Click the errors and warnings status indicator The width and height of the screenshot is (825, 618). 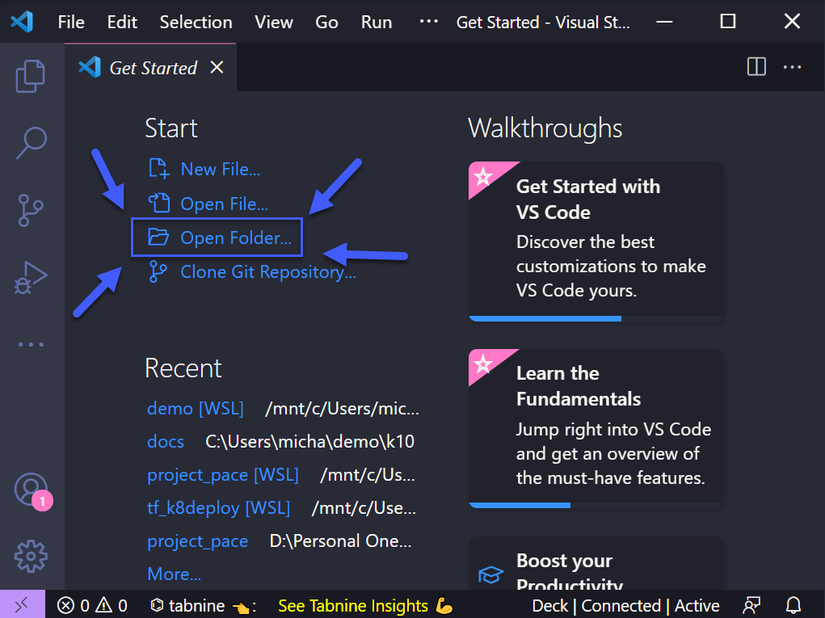92,605
